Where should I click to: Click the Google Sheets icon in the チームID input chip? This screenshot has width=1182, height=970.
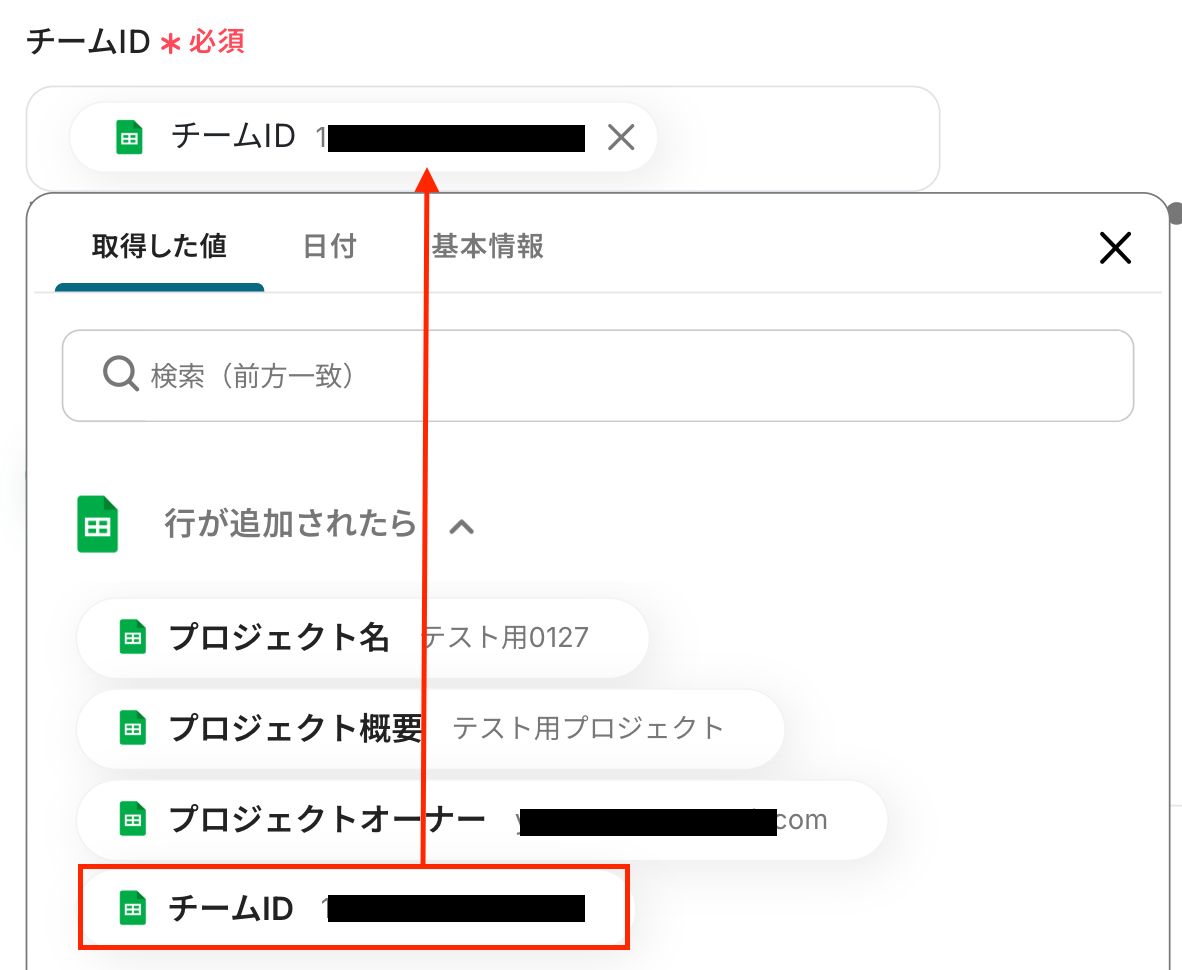(x=129, y=137)
